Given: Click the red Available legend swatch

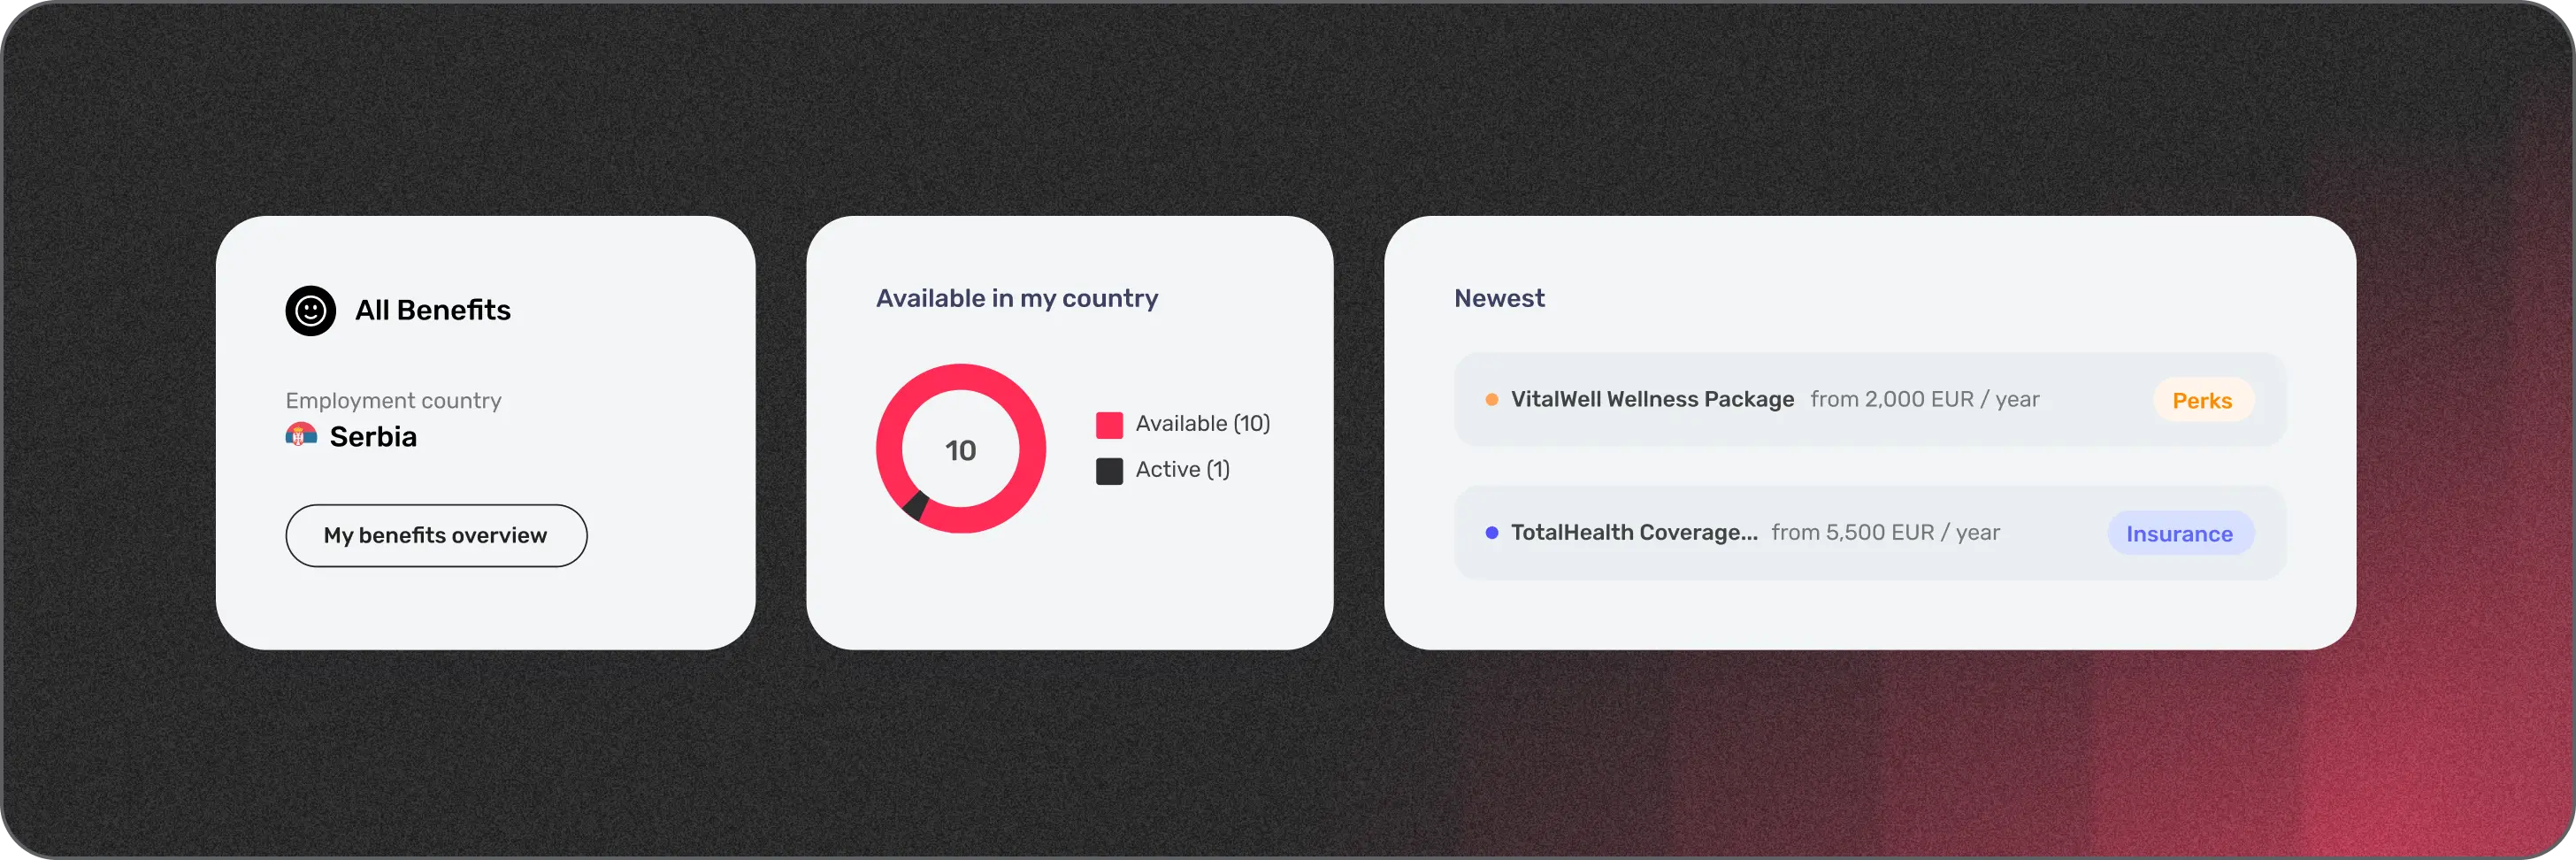Looking at the screenshot, I should [1109, 425].
